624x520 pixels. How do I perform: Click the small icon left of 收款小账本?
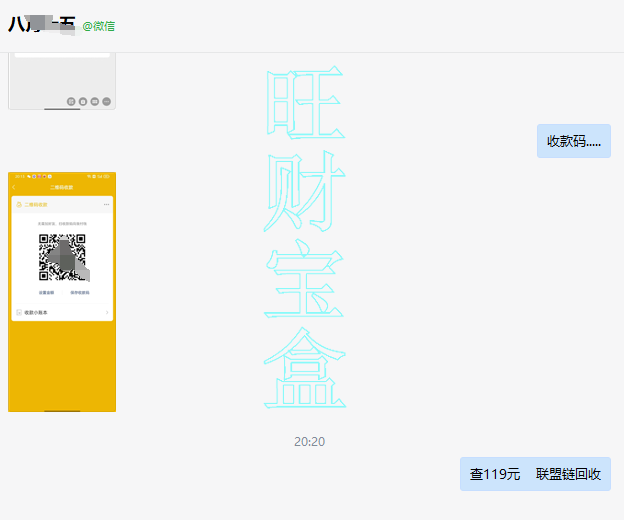pyautogui.click(x=19, y=312)
